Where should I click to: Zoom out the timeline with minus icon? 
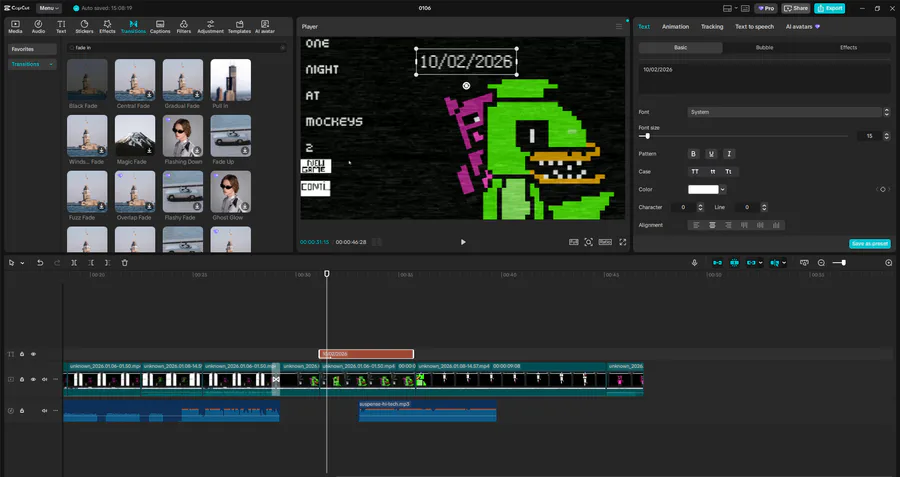coord(821,263)
